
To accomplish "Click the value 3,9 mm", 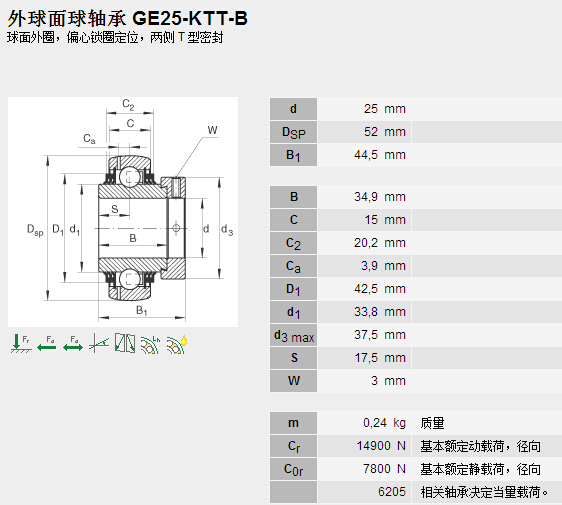I will (x=383, y=265).
